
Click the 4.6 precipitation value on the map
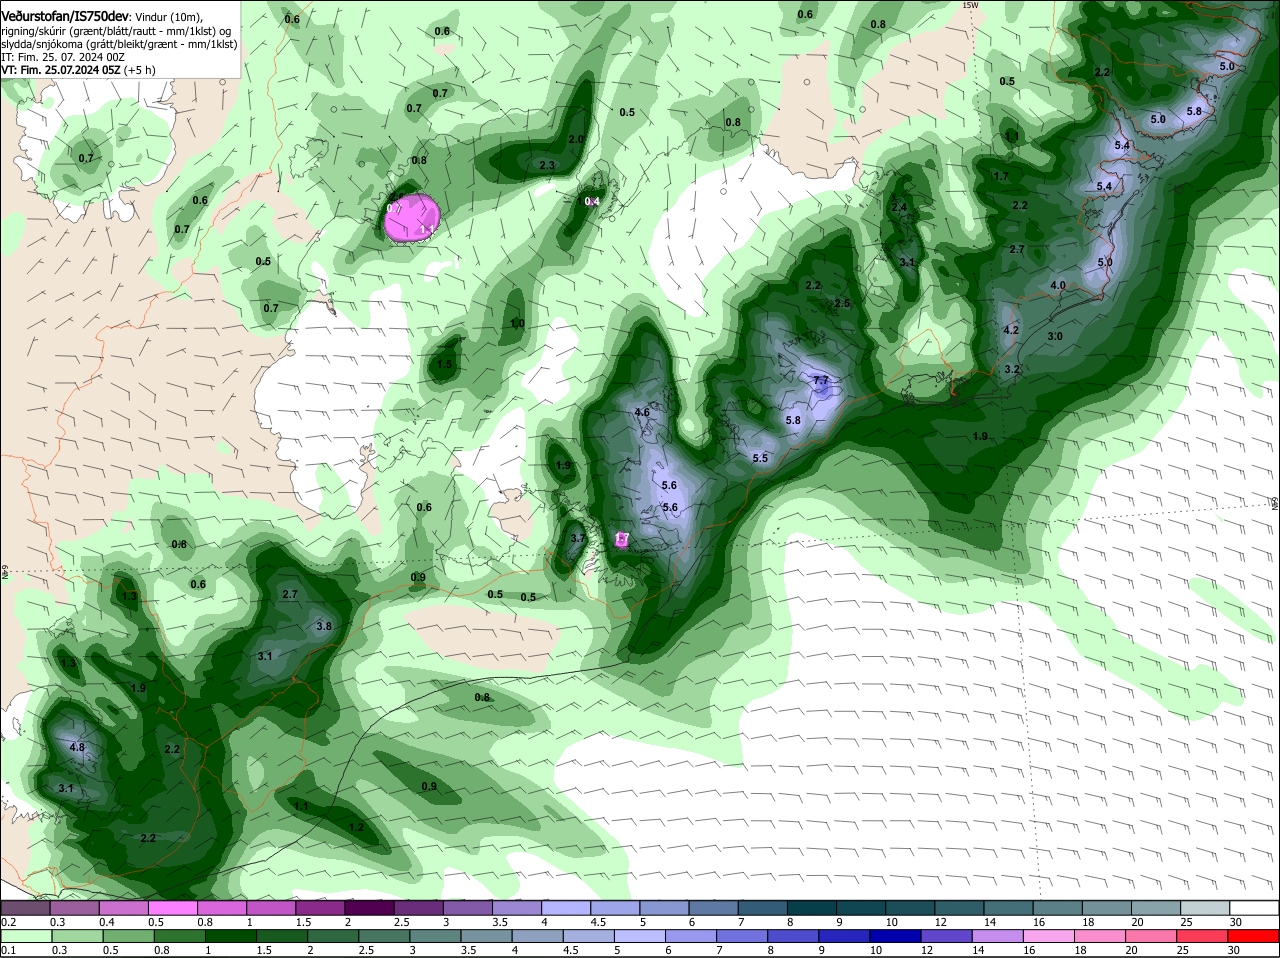pos(643,412)
